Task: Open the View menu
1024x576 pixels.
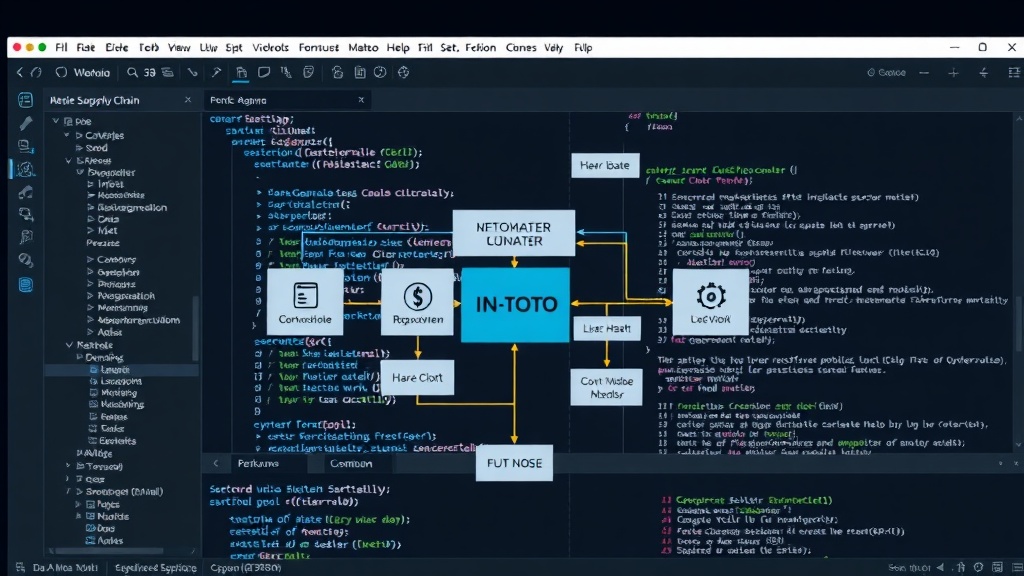Action: tap(178, 48)
